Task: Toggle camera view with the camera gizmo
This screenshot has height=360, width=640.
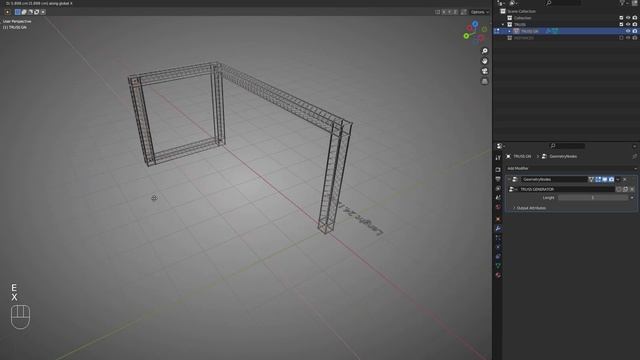Action: pyautogui.click(x=484, y=71)
